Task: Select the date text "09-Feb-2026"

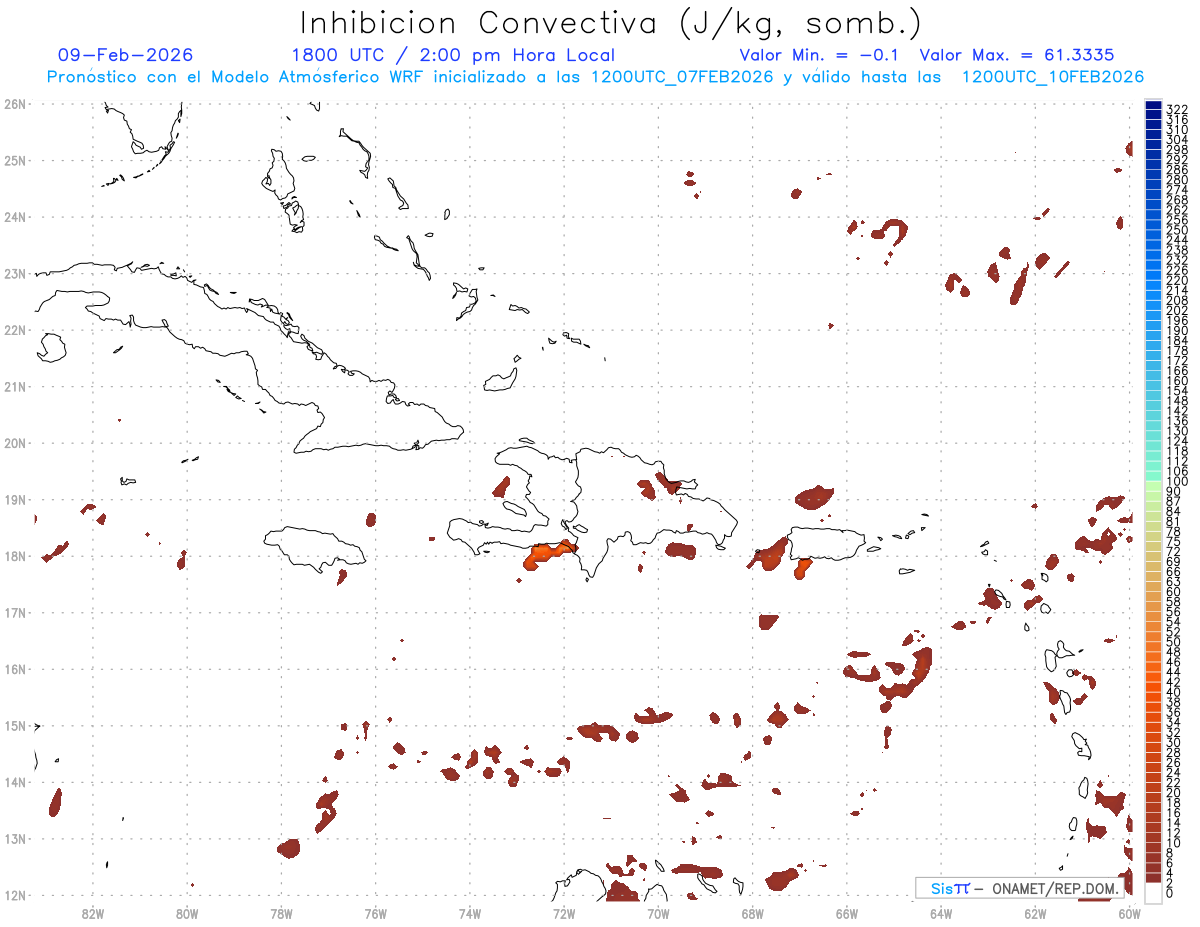Action: [x=126, y=55]
